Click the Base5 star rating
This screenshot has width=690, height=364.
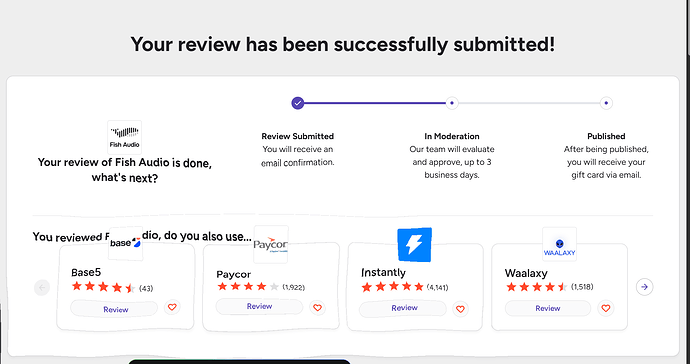click(103, 287)
